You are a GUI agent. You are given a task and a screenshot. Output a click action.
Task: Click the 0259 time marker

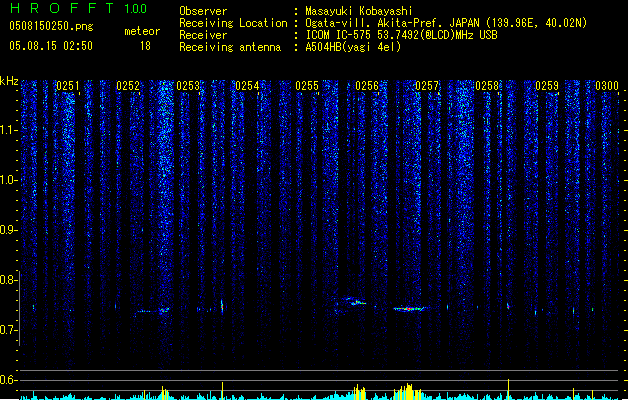tap(547, 86)
